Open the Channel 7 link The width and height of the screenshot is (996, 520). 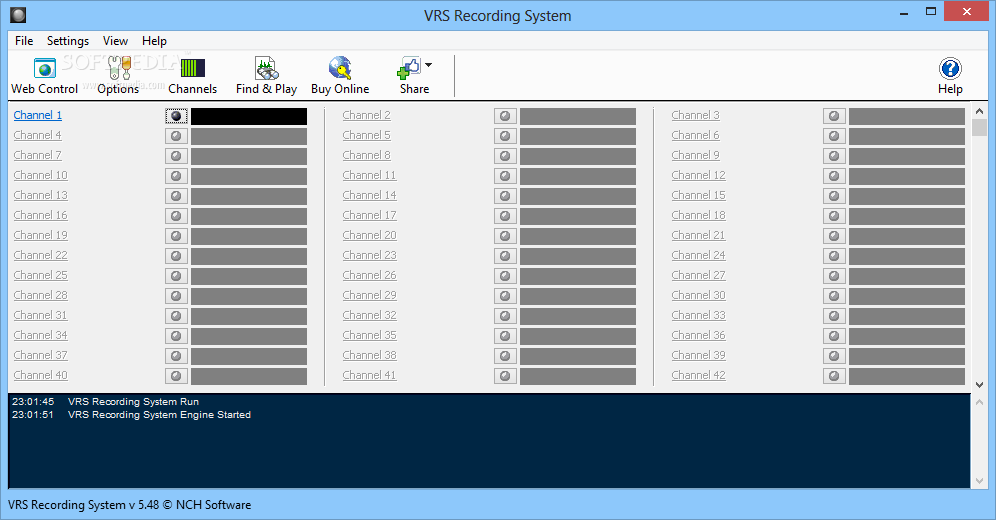tap(37, 155)
